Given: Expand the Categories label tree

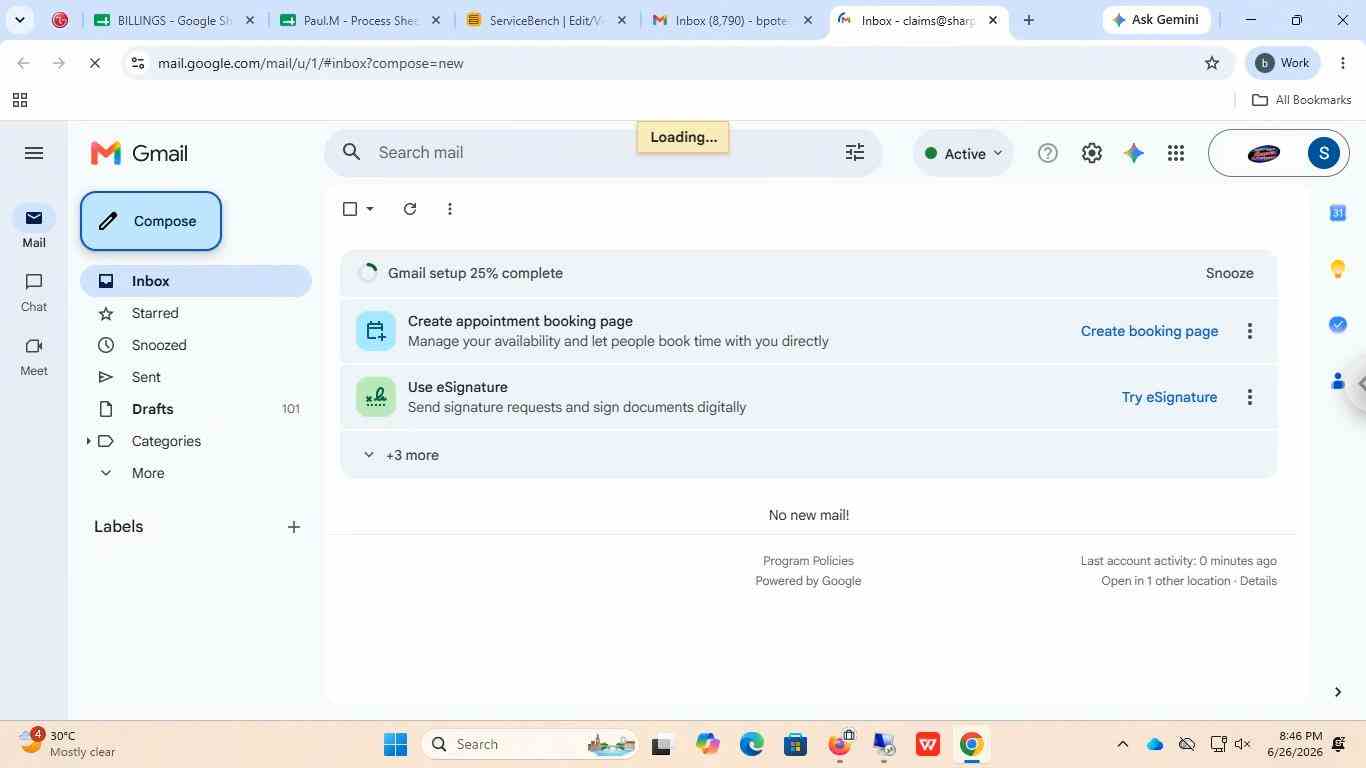Looking at the screenshot, I should (x=88, y=441).
